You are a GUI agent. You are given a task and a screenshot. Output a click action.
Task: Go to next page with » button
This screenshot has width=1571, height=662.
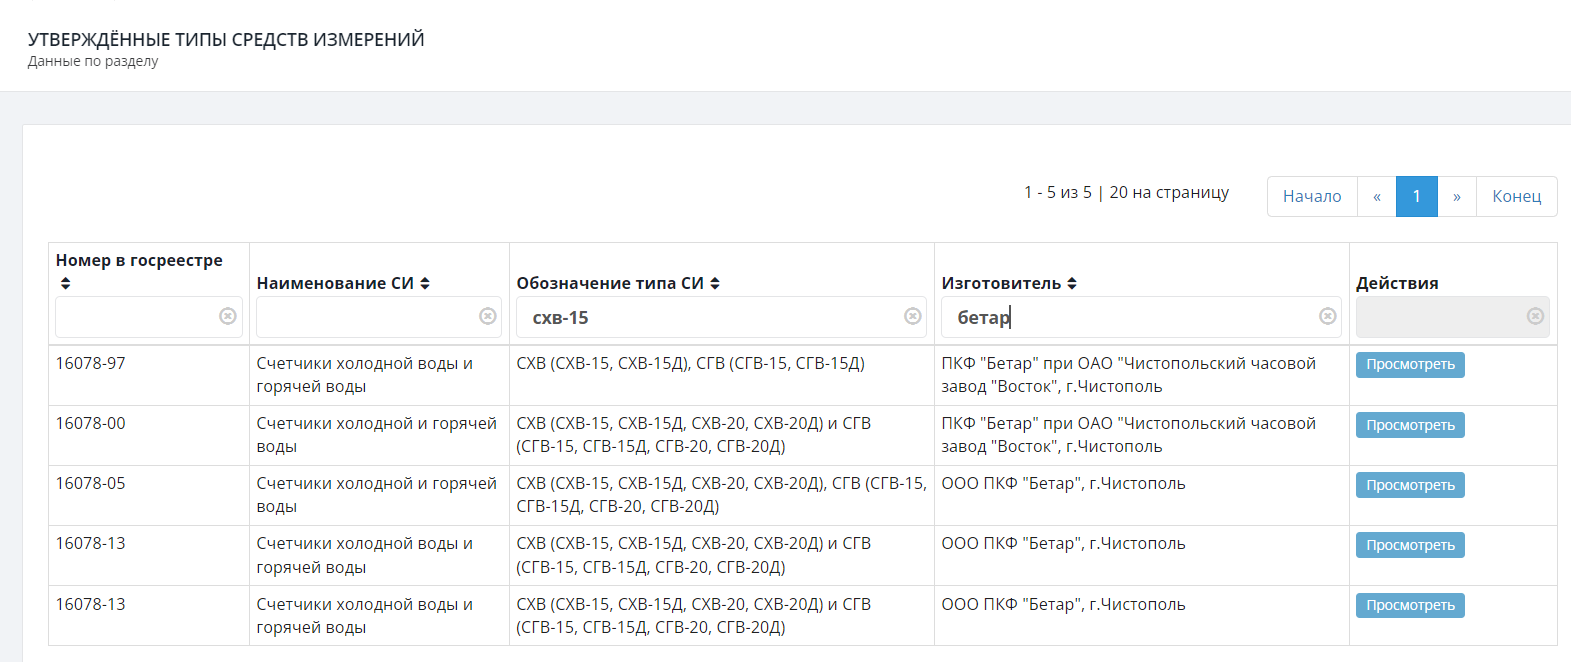click(x=1457, y=196)
